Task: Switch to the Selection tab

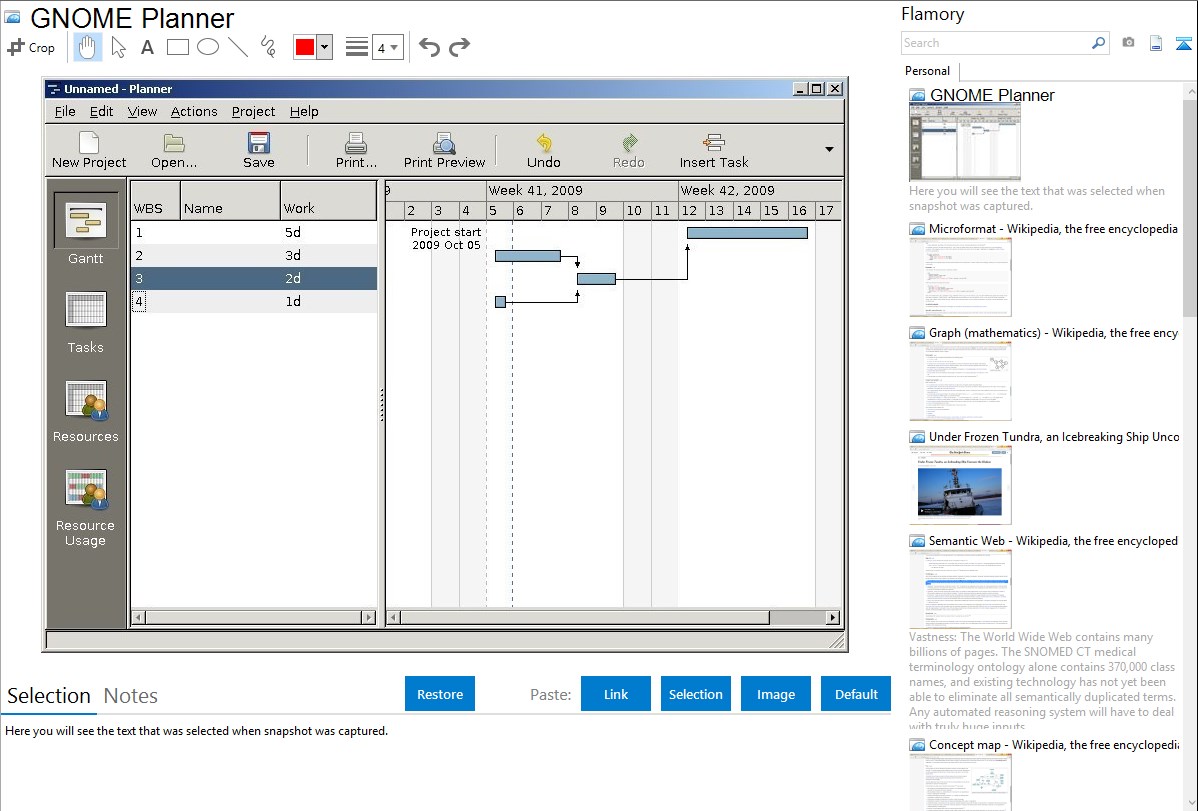Action: 49,696
